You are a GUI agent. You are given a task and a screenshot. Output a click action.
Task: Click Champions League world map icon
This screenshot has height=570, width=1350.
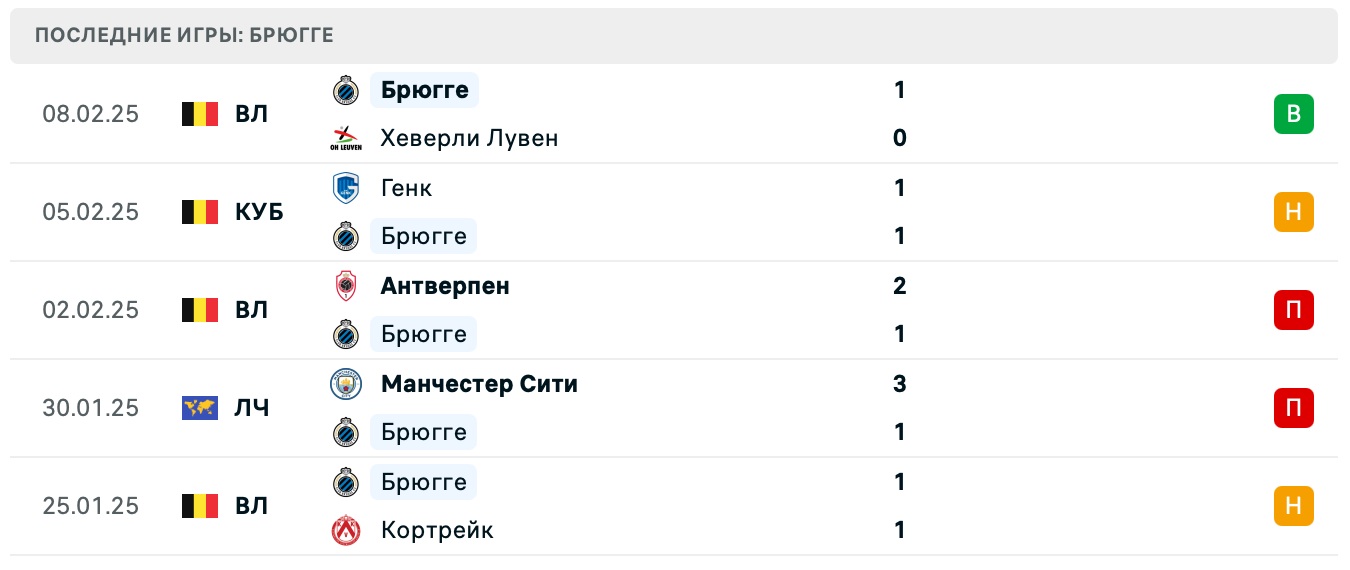pyautogui.click(x=200, y=408)
